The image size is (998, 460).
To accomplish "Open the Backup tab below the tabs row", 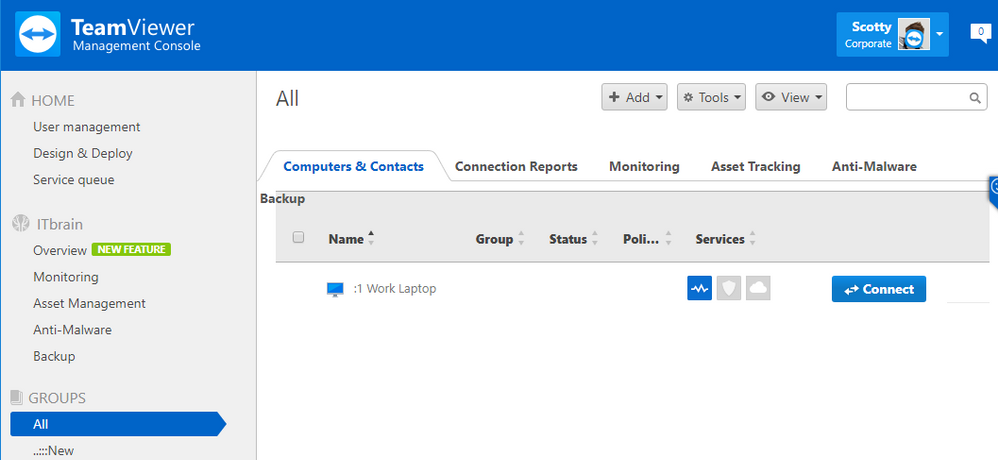I will pos(283,199).
